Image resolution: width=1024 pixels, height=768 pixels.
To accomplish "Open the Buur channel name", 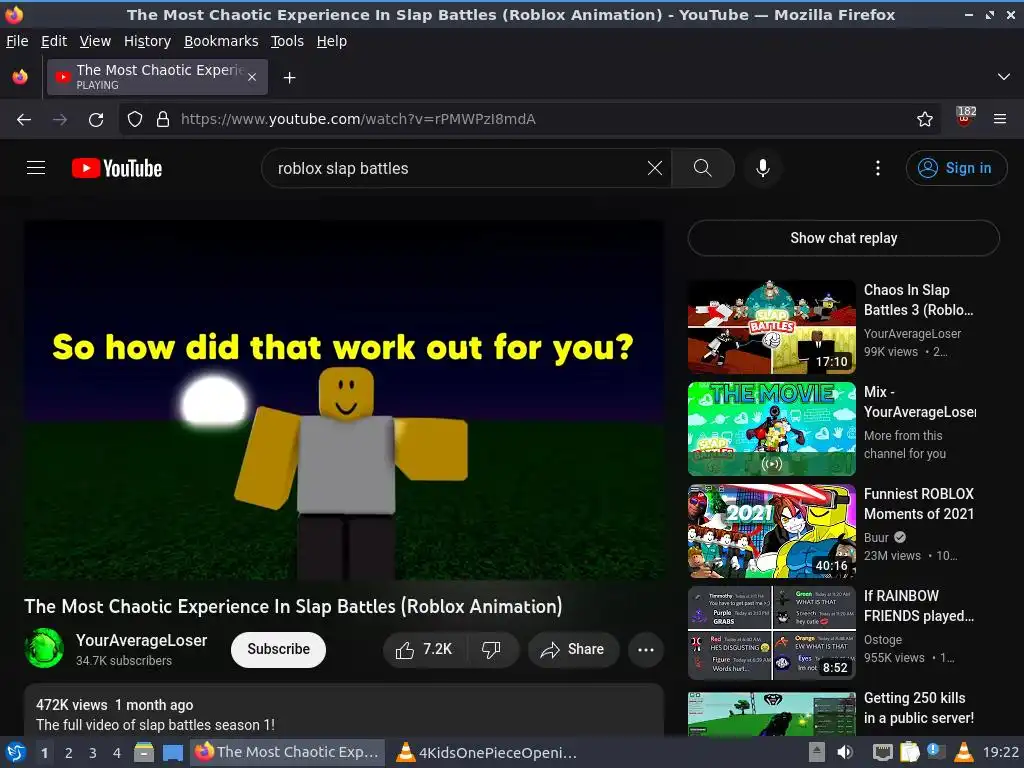I will point(876,537).
